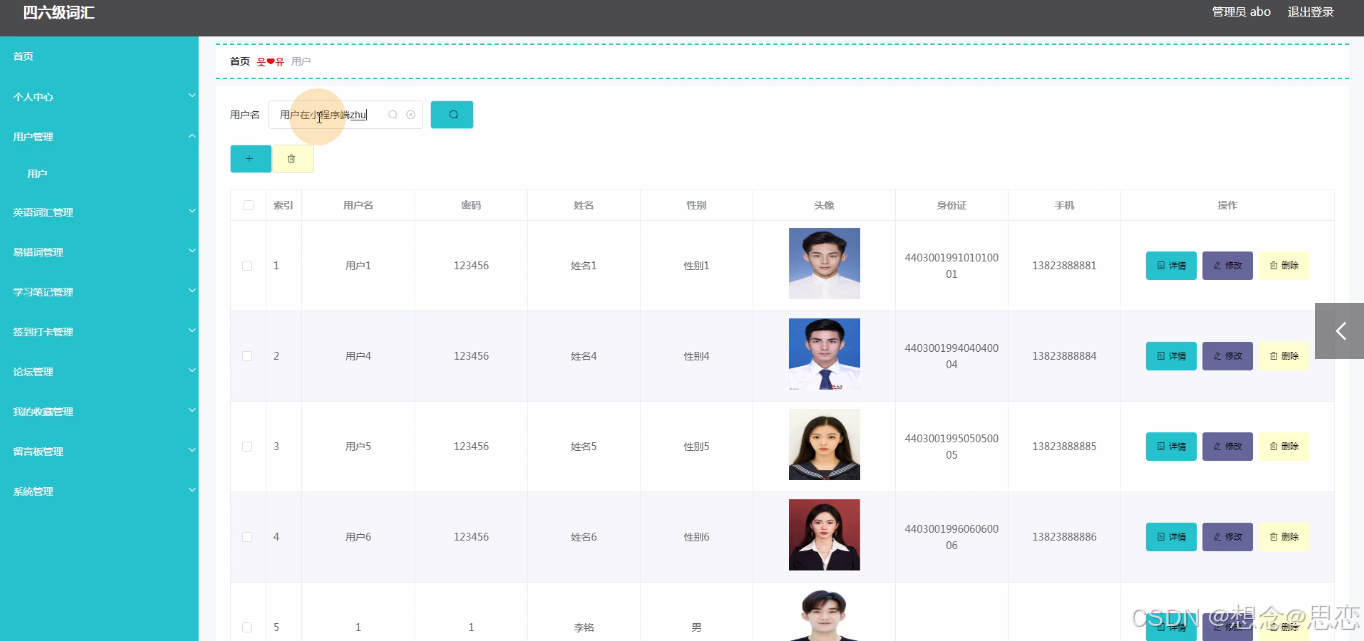
Task: Show 详情 for 用户5
Action: click(x=1171, y=446)
